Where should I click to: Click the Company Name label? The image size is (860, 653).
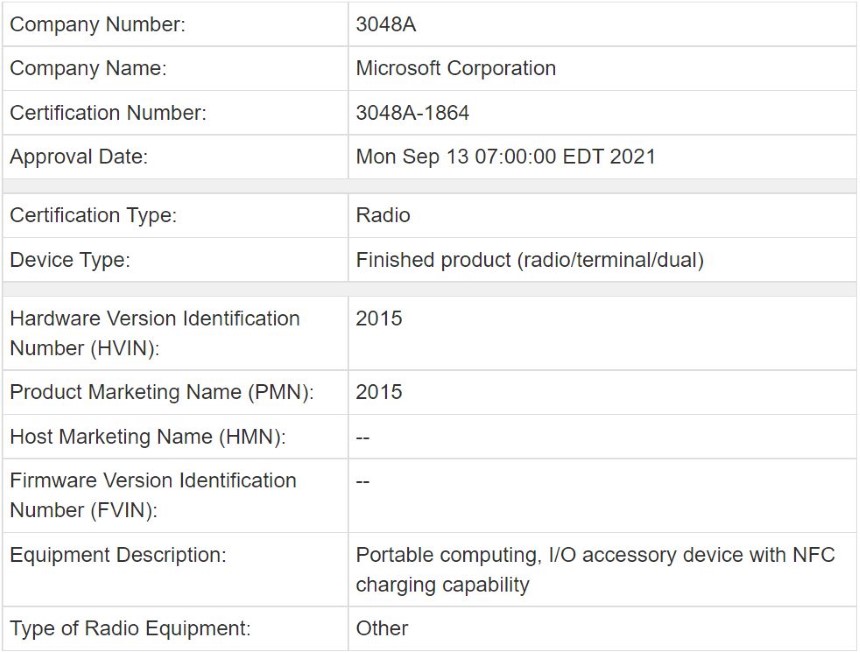point(88,68)
